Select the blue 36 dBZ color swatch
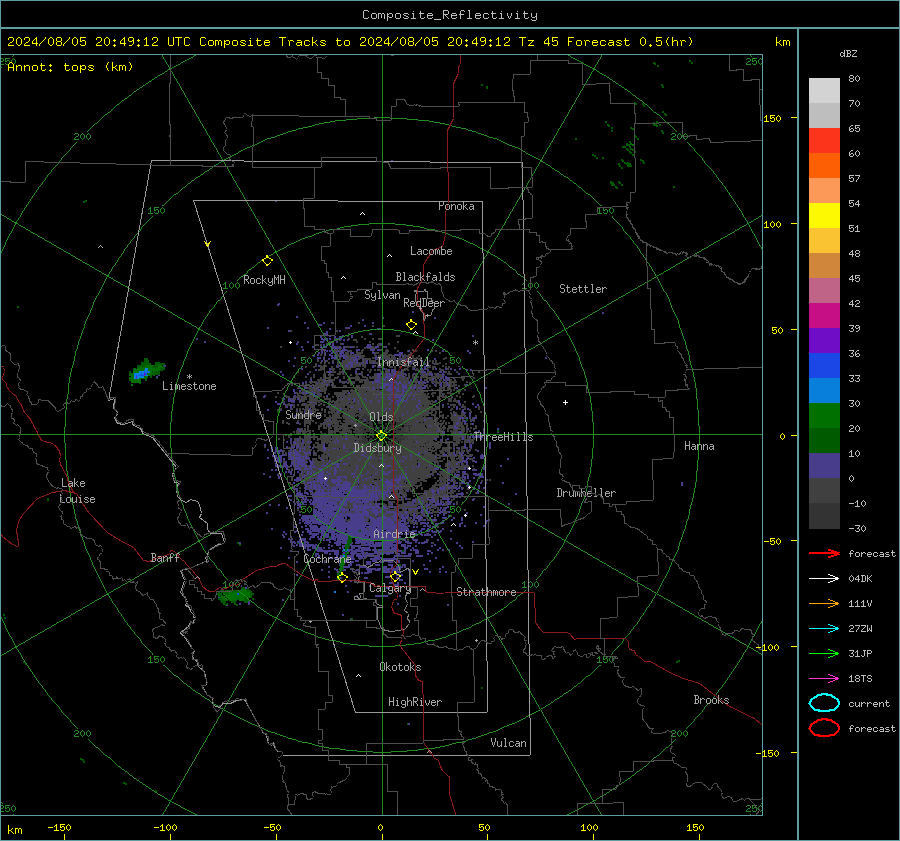The height and width of the screenshot is (841, 900). 824,365
